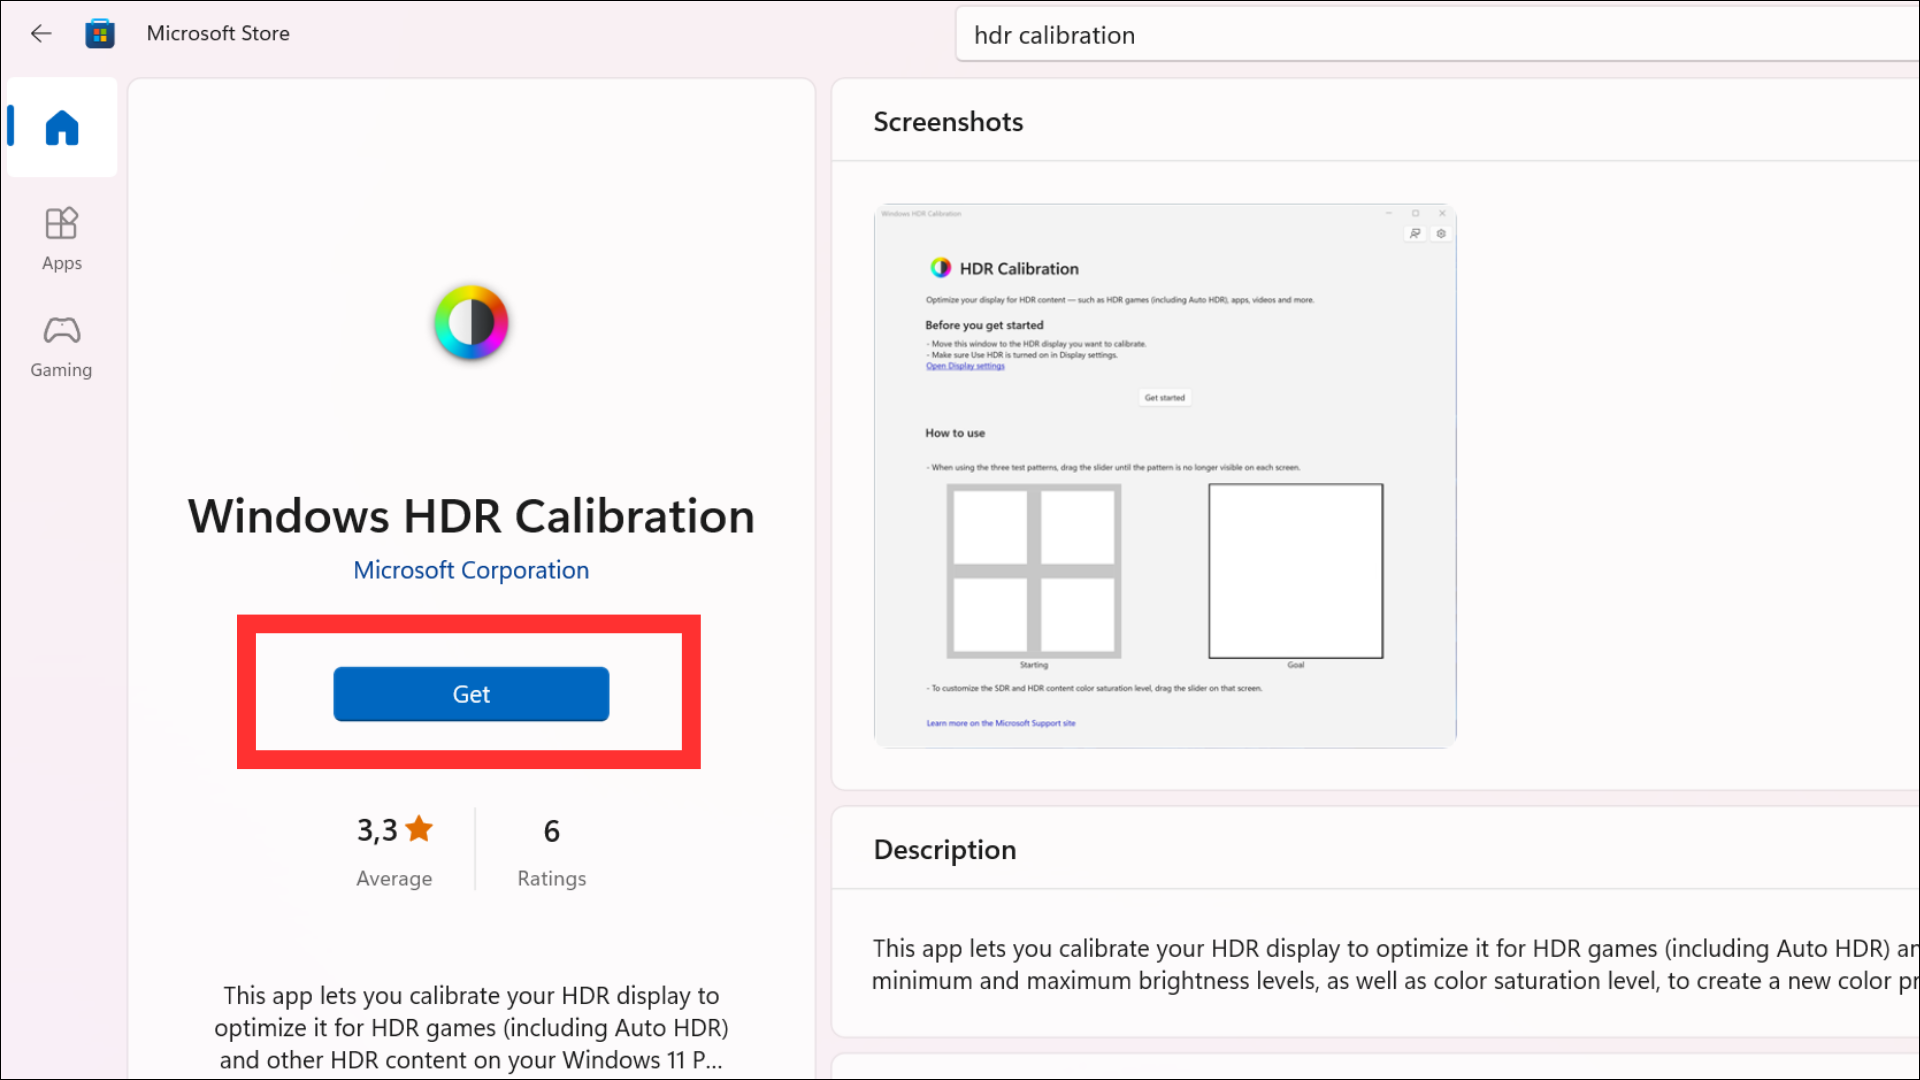Open the Gaming sidebar section
Image resolution: width=1920 pixels, height=1080 pixels.
[61, 346]
